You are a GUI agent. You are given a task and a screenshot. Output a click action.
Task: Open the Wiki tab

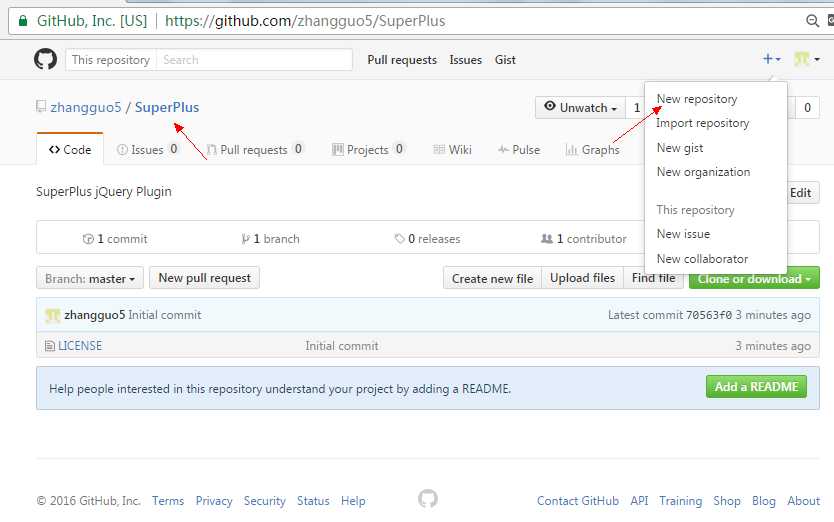click(x=453, y=150)
